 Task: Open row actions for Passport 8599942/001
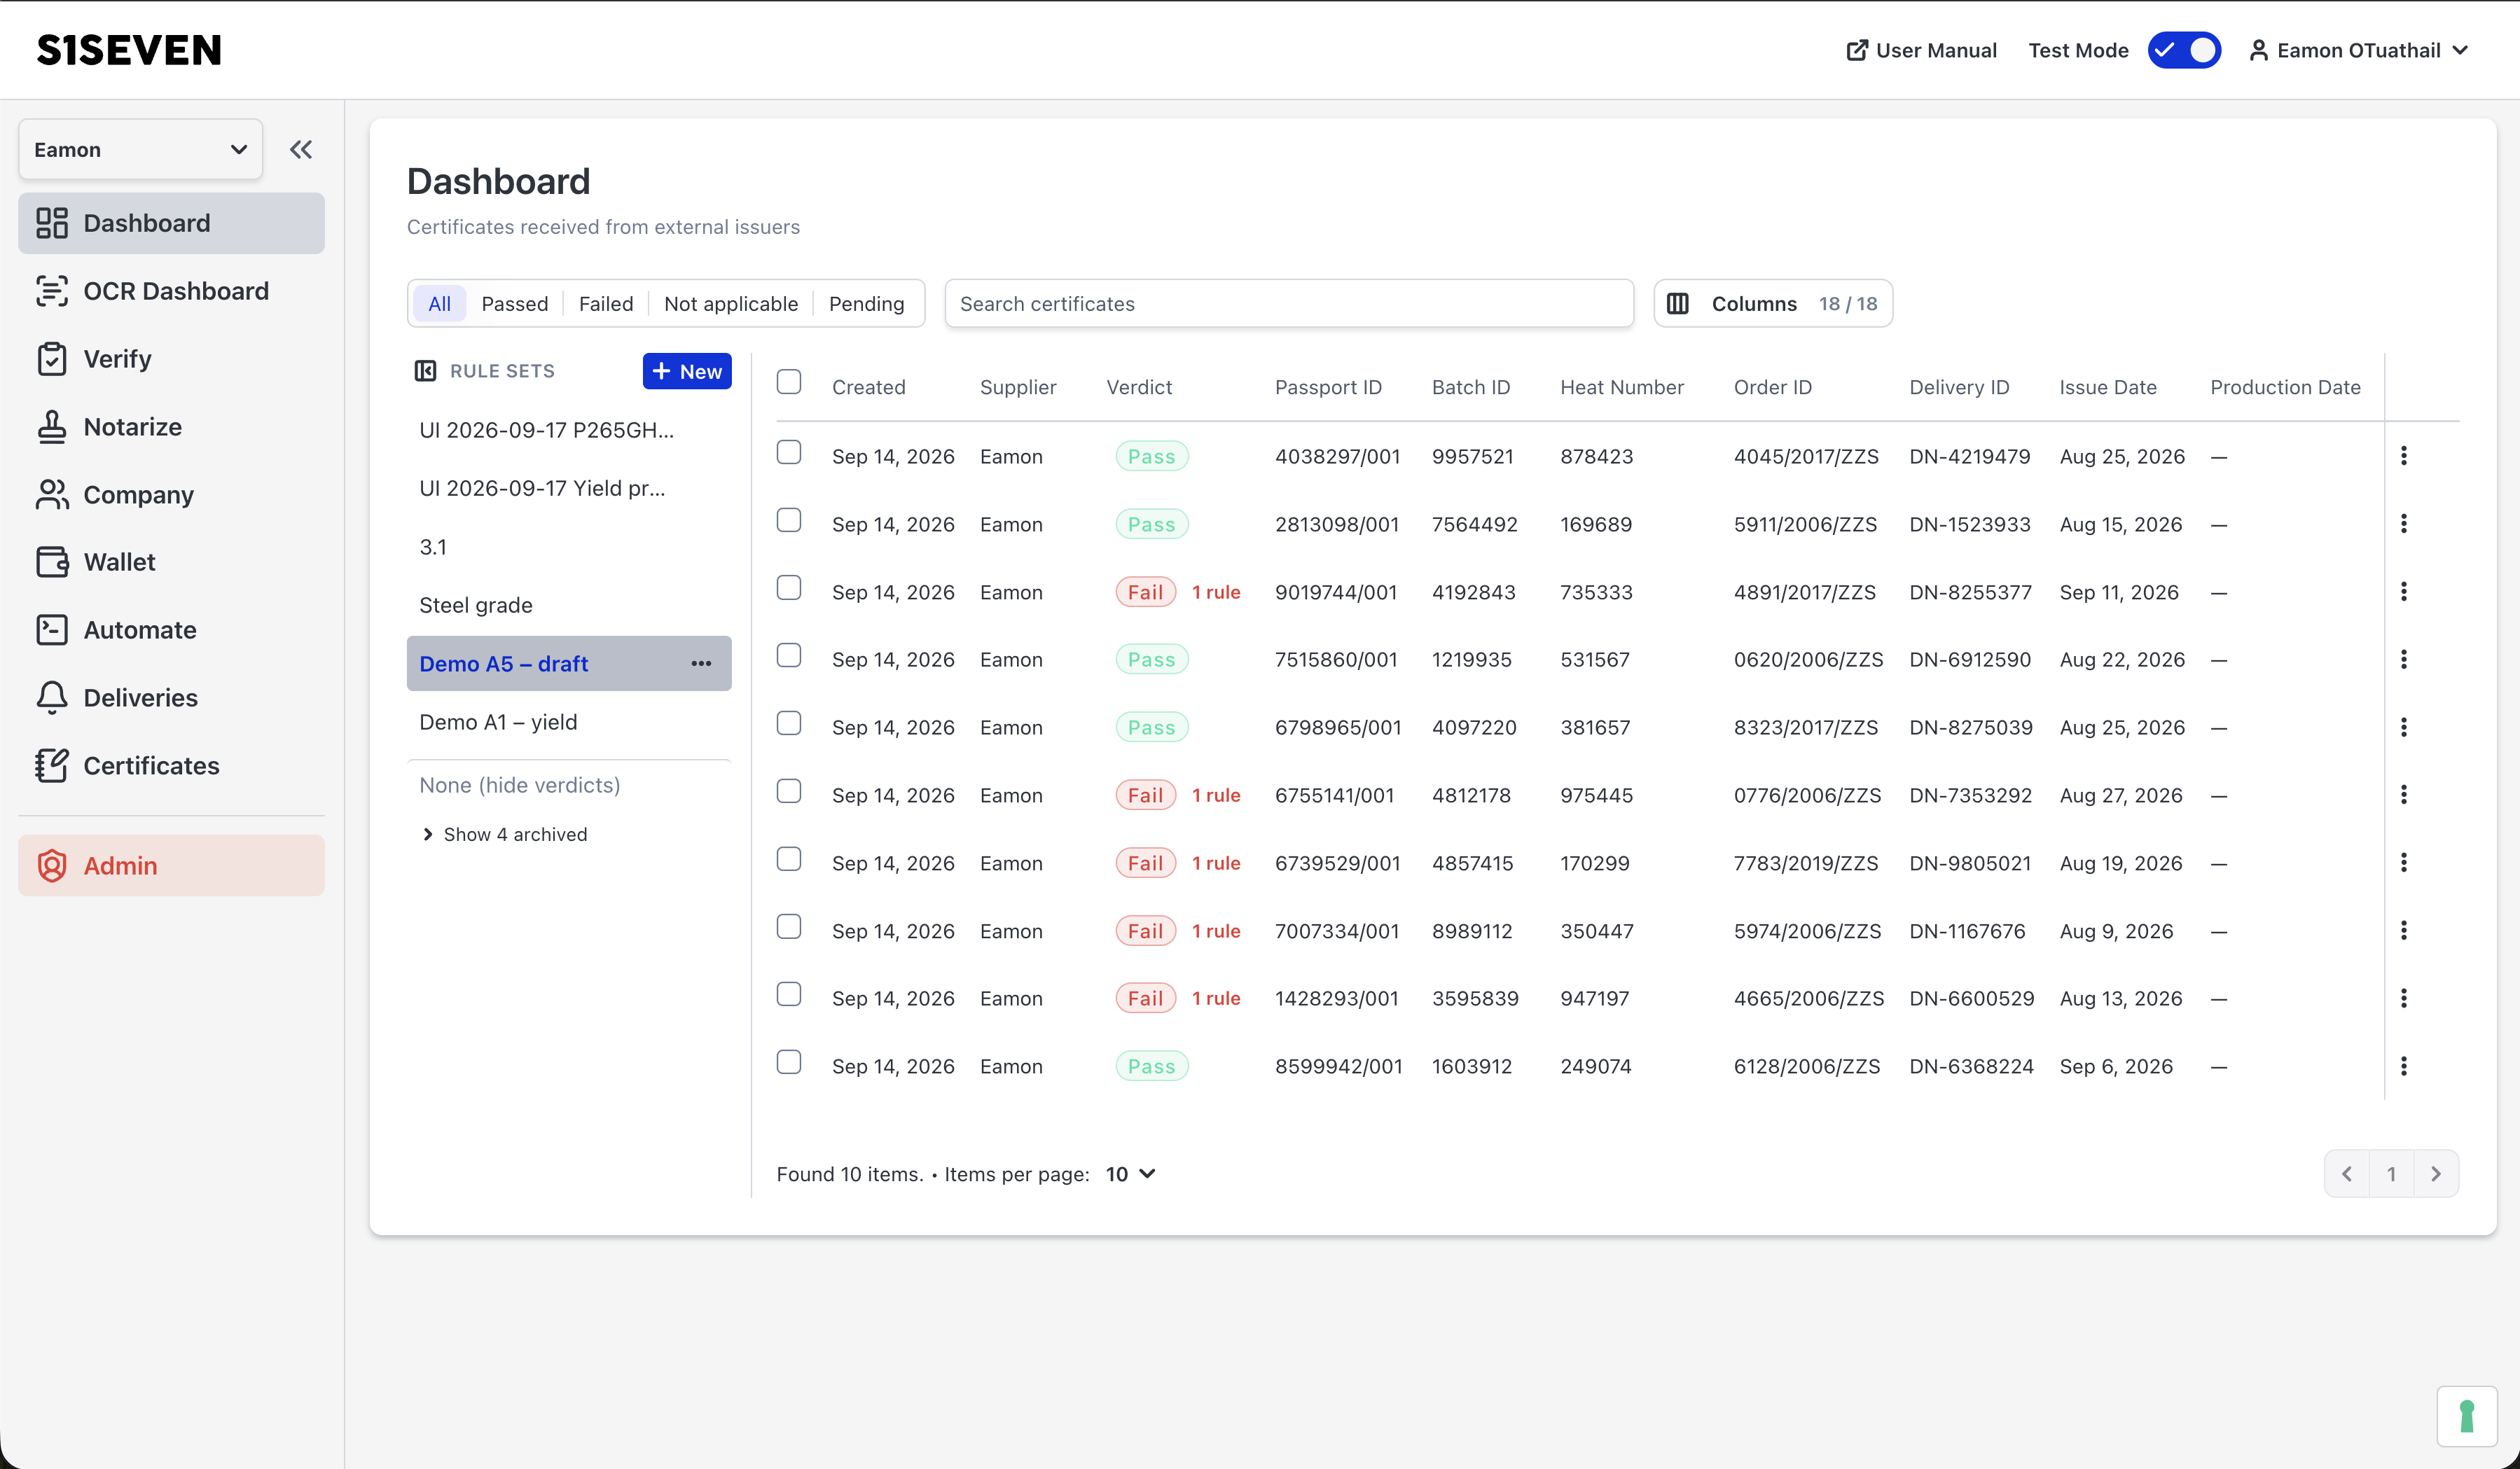pyautogui.click(x=2404, y=1066)
